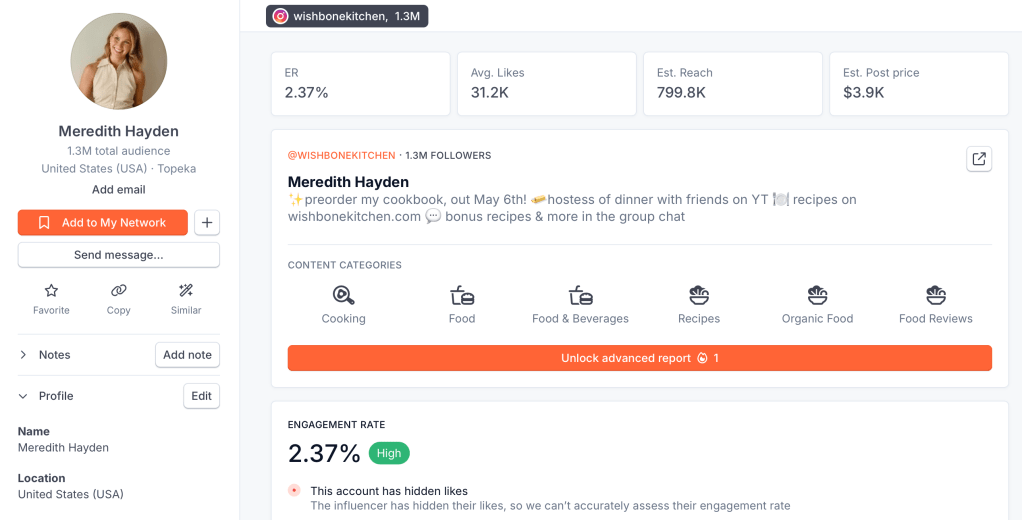Click the plus button beside Add to My Network
The height and width of the screenshot is (520, 1022).
[207, 223]
